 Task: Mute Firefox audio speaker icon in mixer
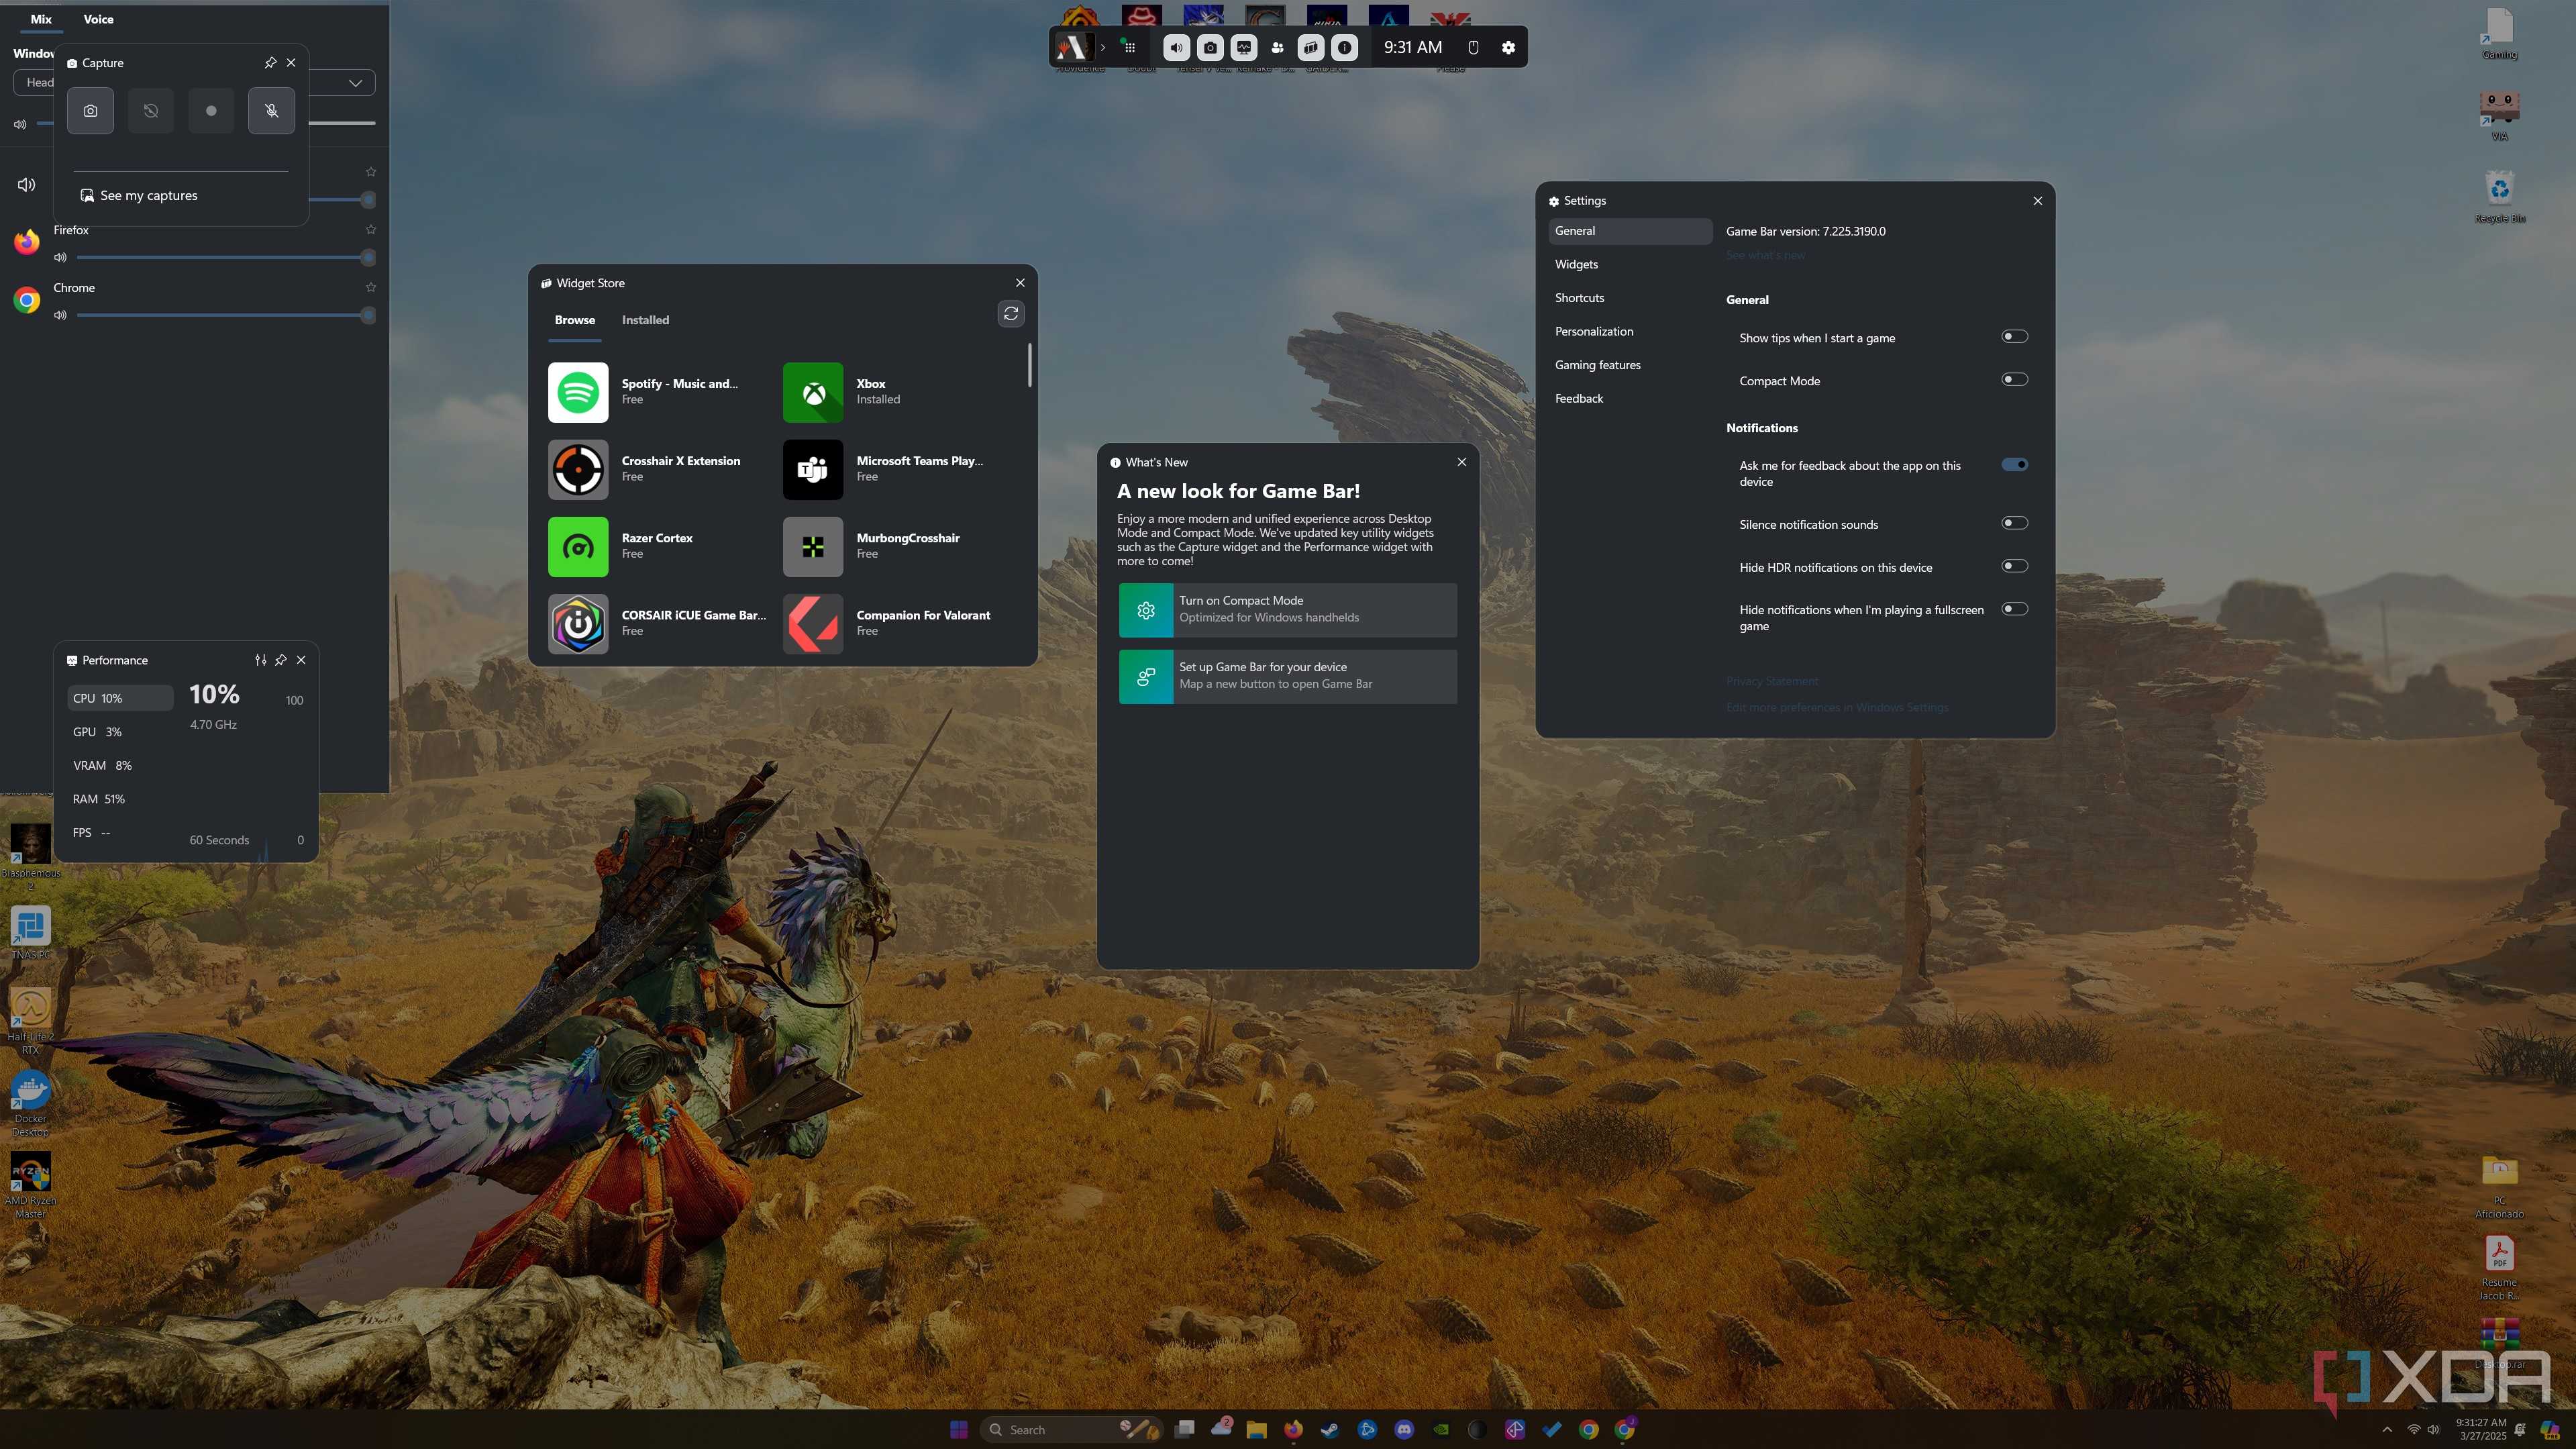60,257
